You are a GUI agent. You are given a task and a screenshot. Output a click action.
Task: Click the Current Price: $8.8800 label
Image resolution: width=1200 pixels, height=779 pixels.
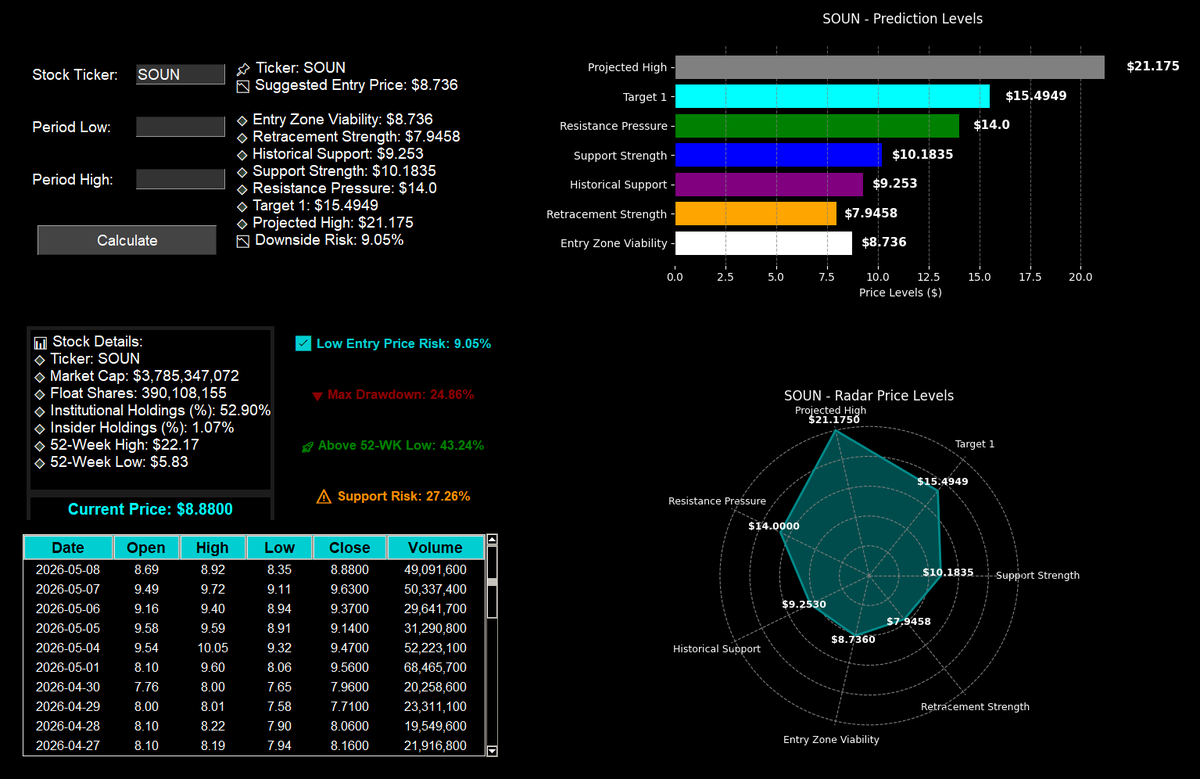click(150, 509)
